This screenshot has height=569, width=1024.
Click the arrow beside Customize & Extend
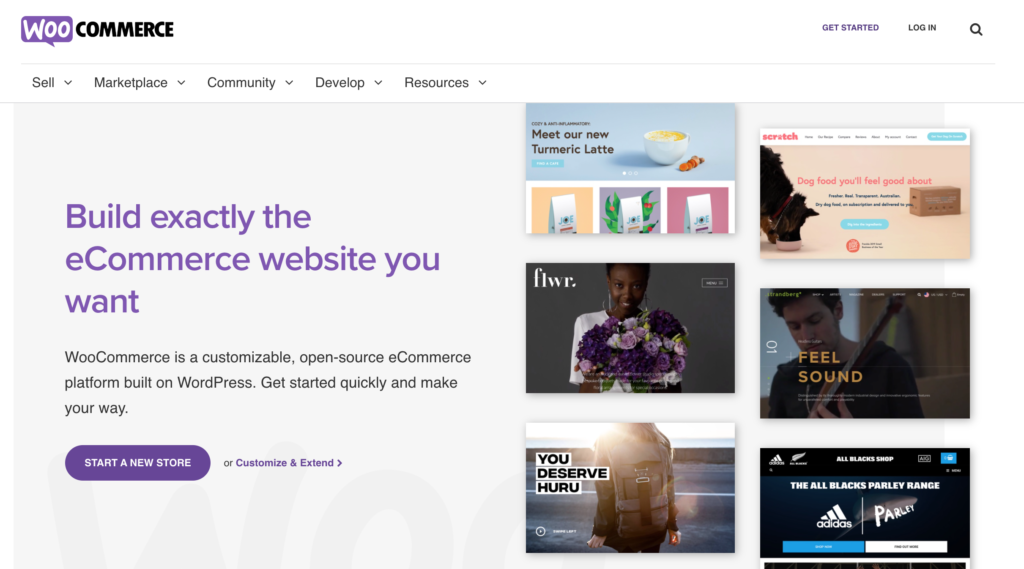[340, 463]
